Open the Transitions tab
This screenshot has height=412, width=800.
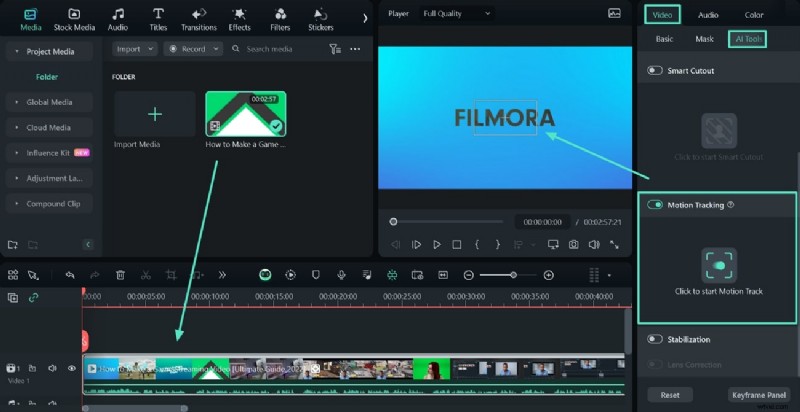199,19
